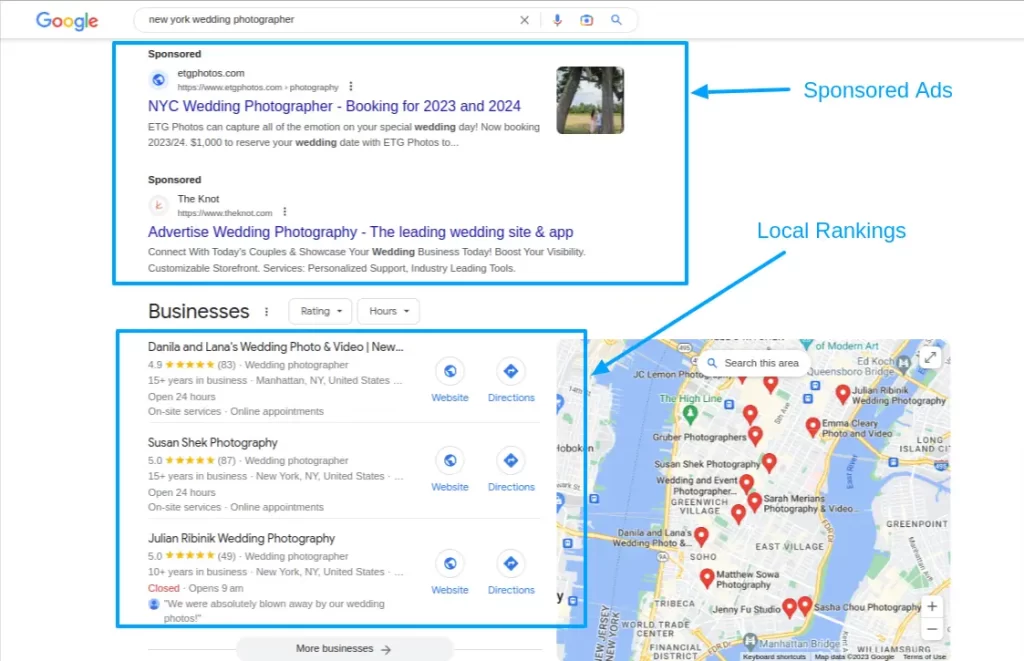Open the Rating filter dropdown

(320, 312)
